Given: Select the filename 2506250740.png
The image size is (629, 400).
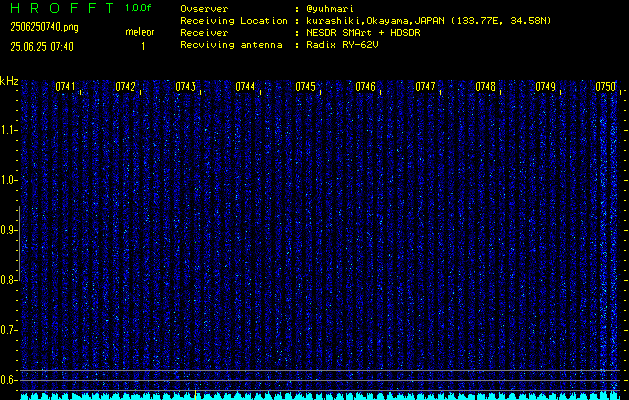Looking at the screenshot, I should coord(44,27).
